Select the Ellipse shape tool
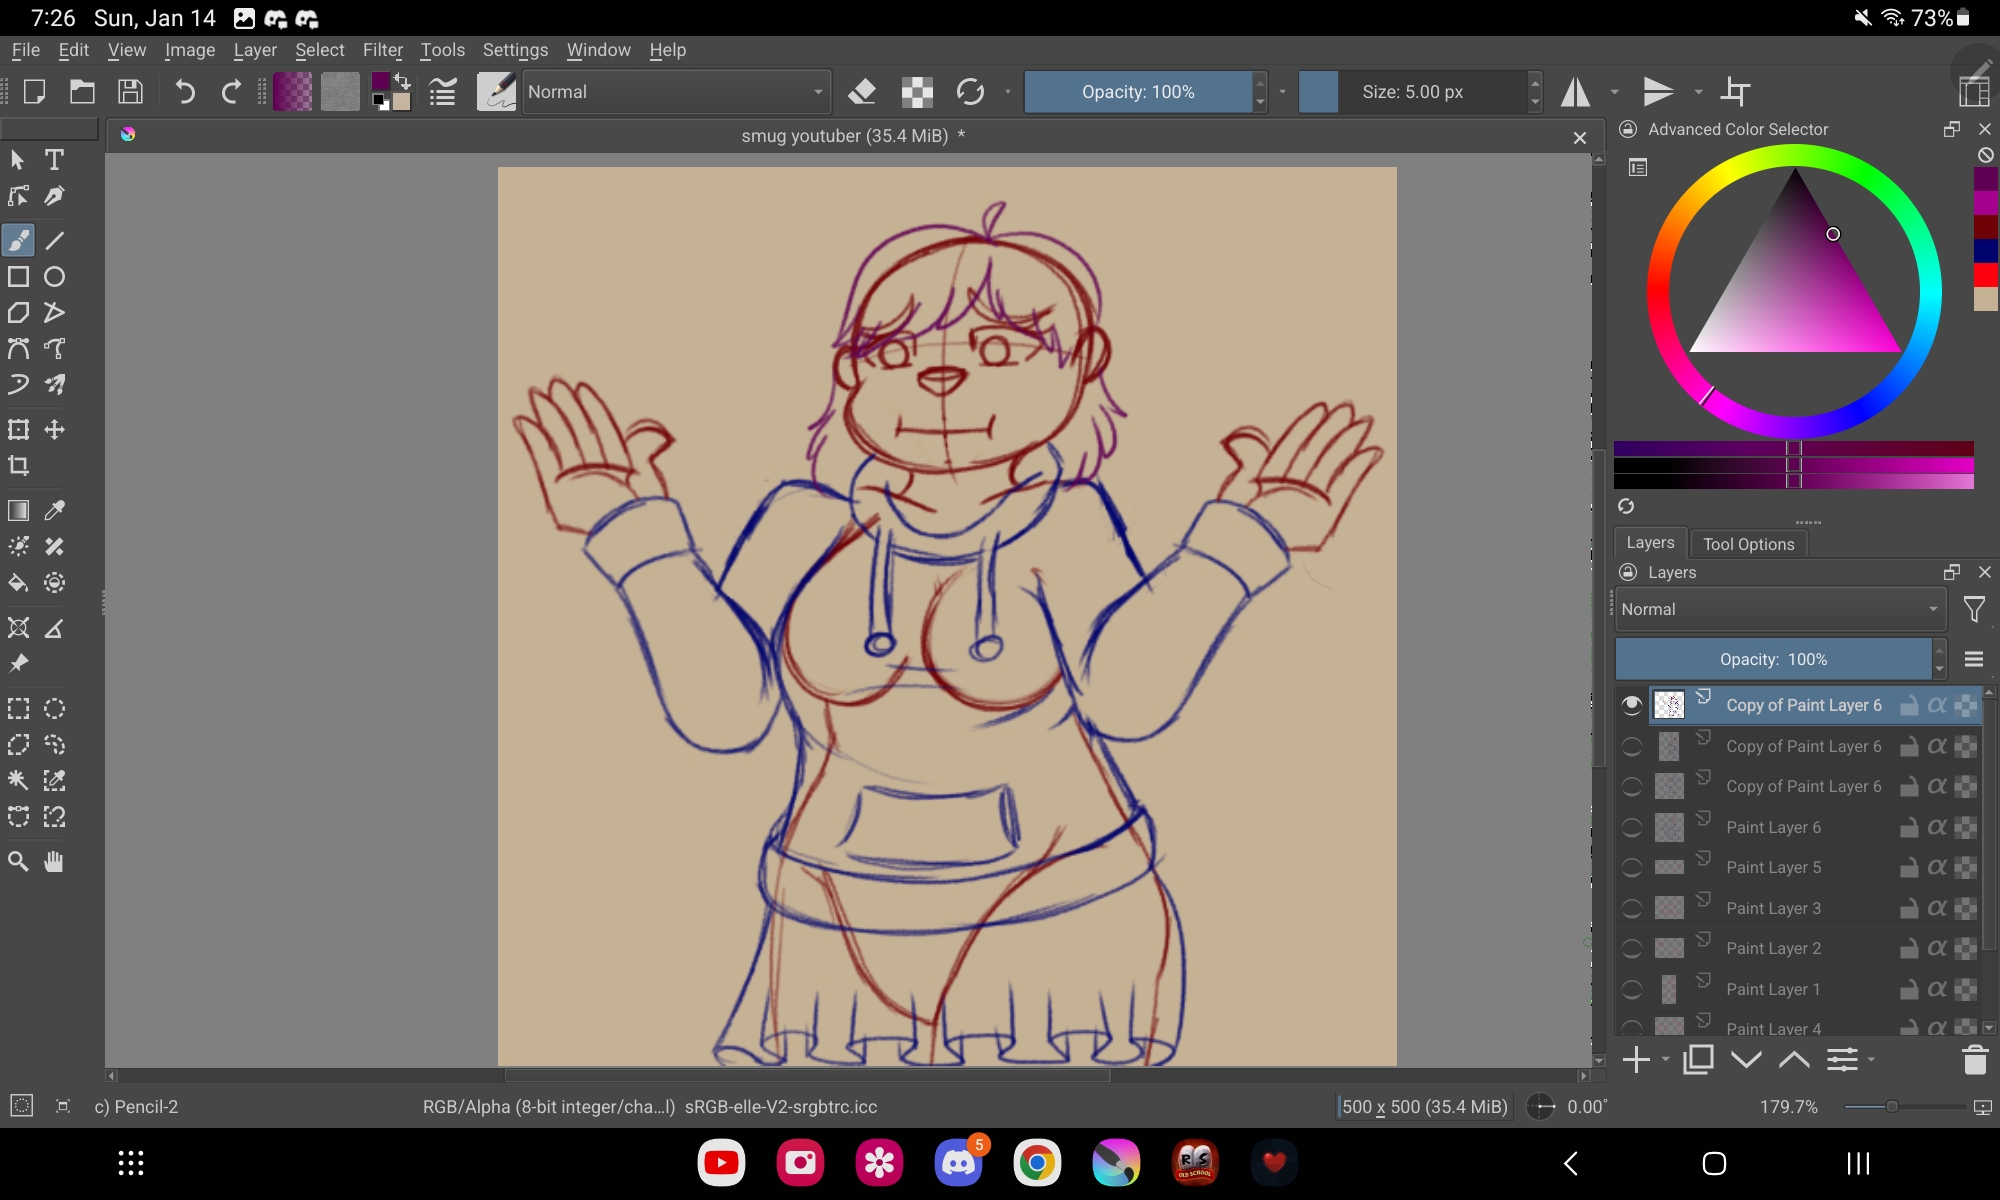 pyautogui.click(x=55, y=277)
